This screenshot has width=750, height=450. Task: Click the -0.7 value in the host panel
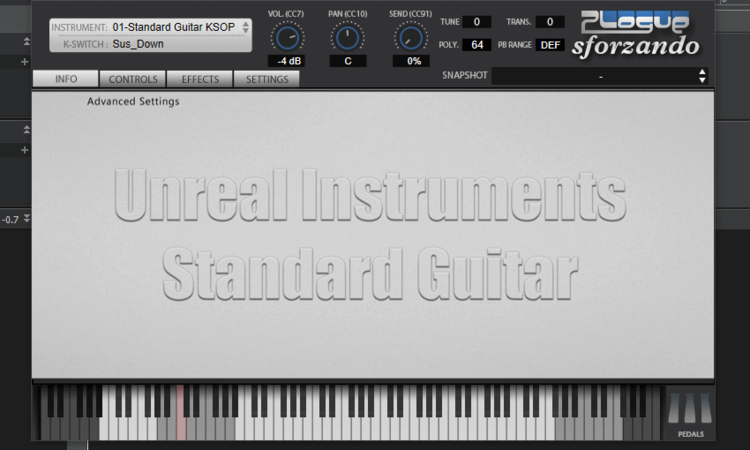point(10,220)
